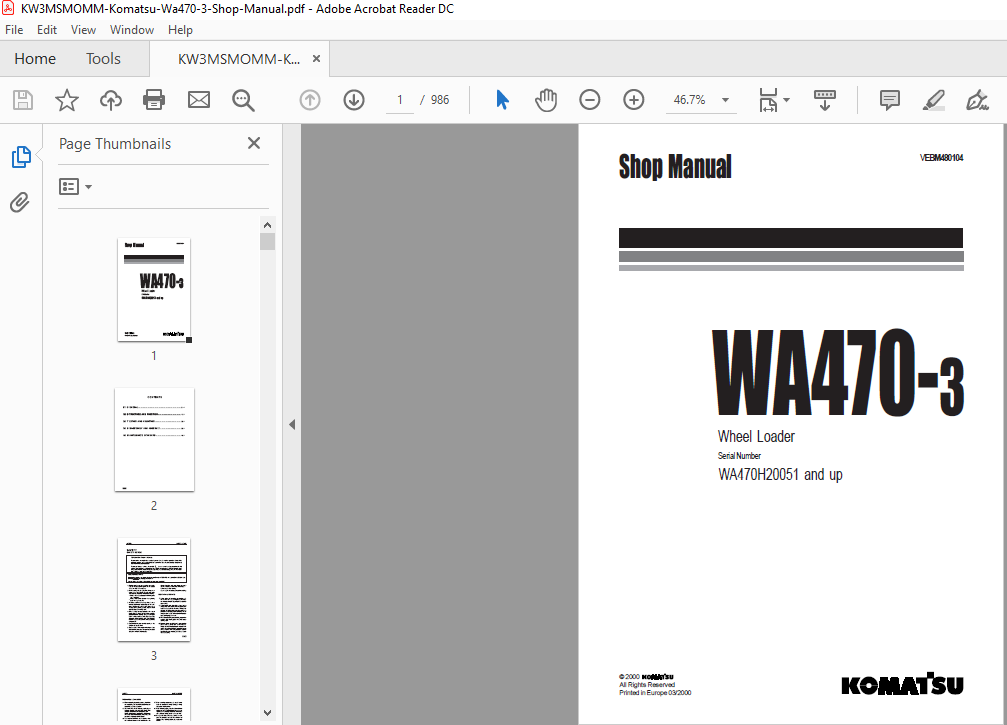Click the thumbnail page label 1
Screen dimensions: 1007x725
(x=154, y=356)
